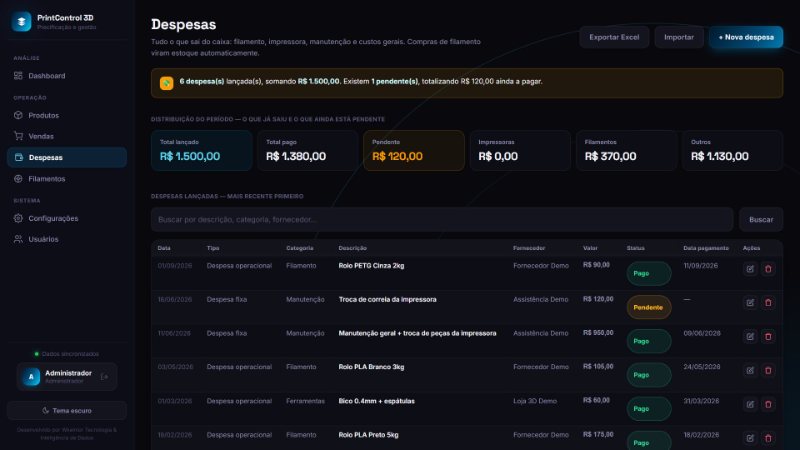Click the Filamentos spool icon

pyautogui.click(x=18, y=179)
